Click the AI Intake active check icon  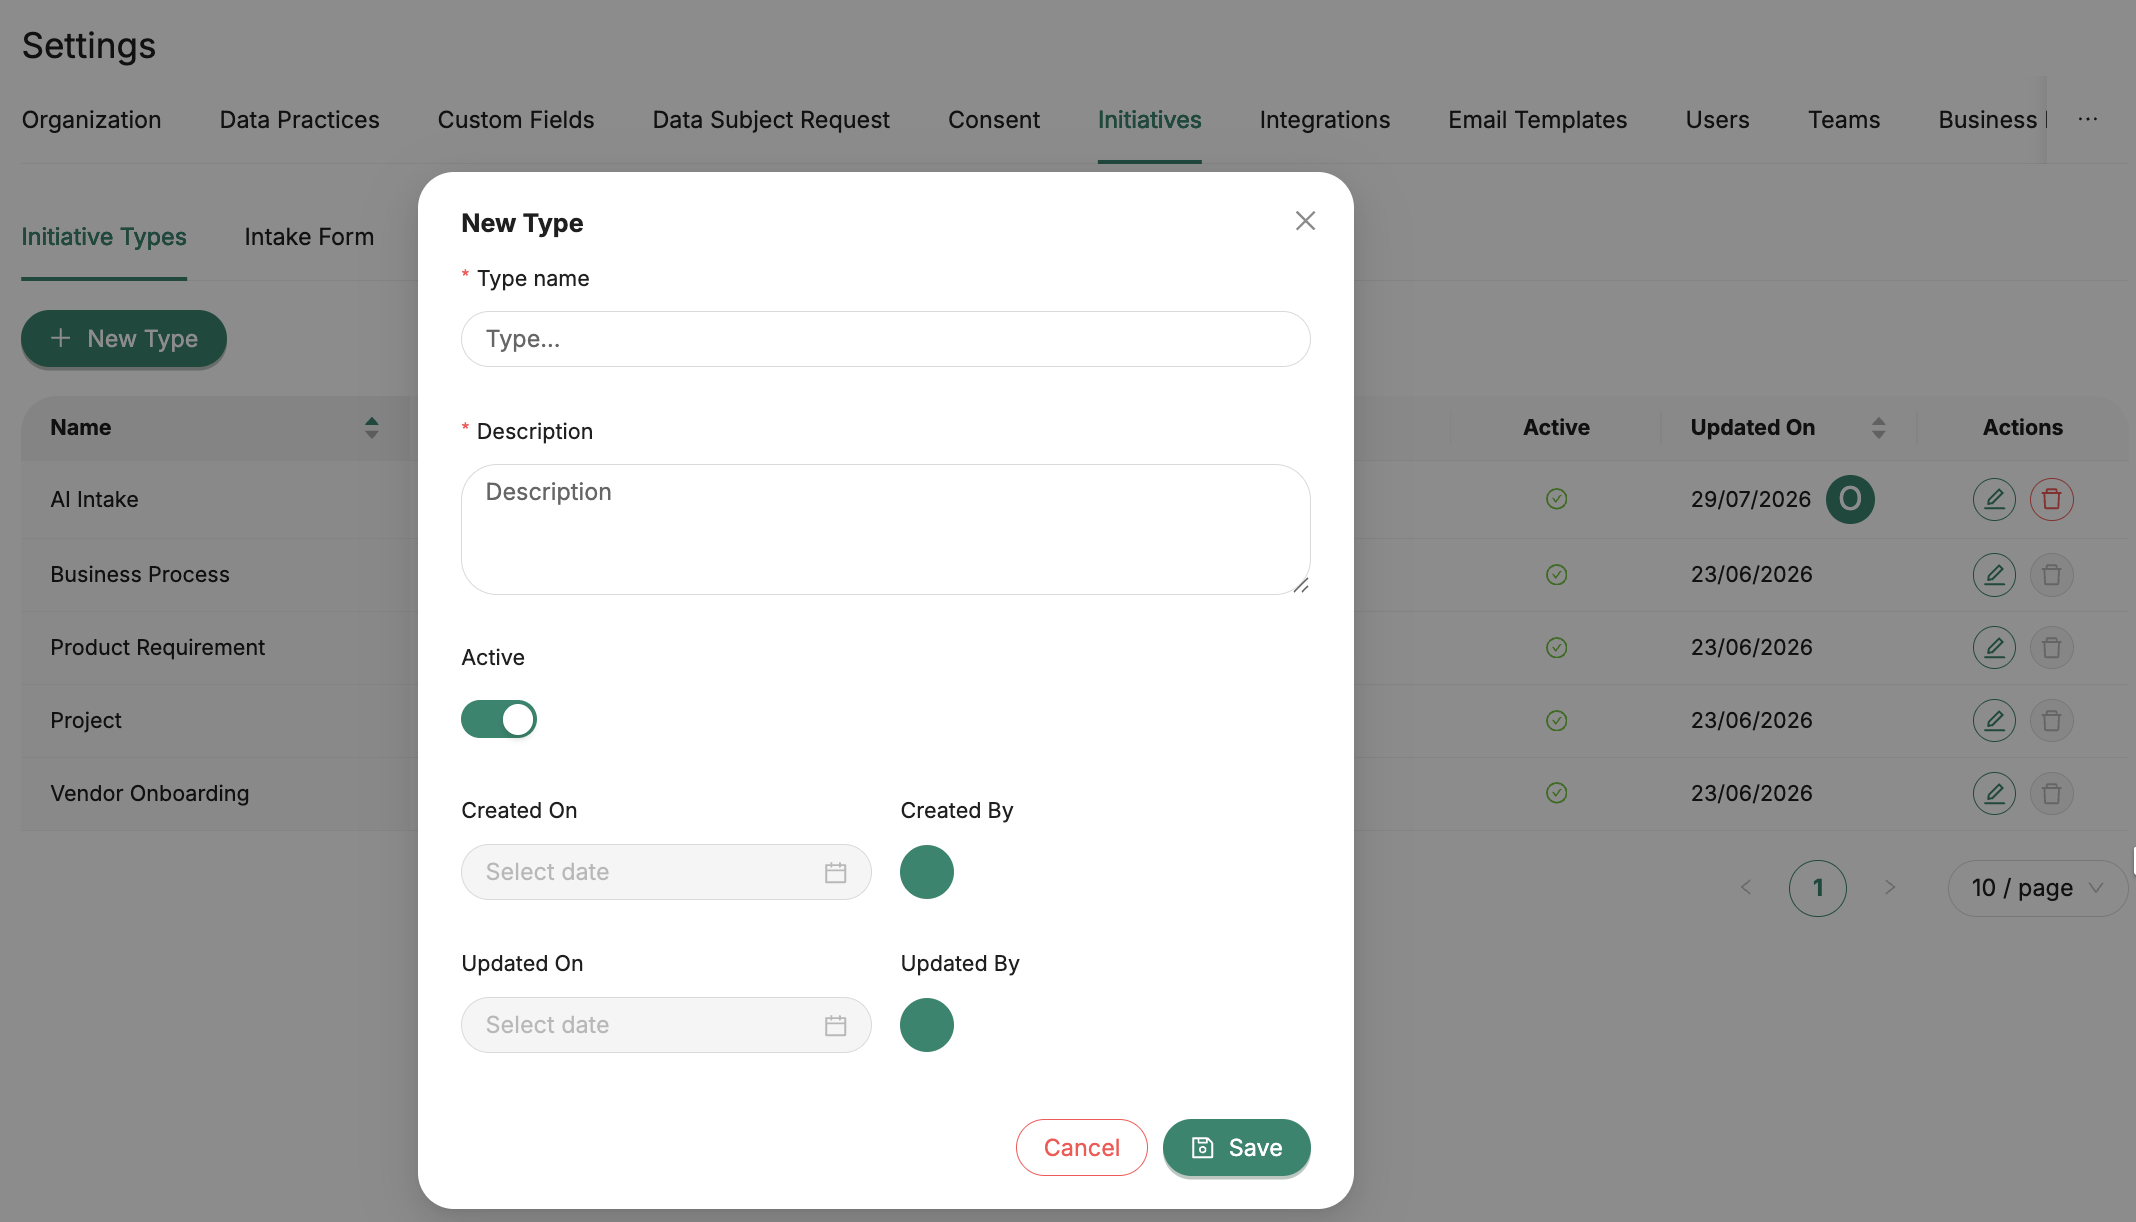[1556, 499]
